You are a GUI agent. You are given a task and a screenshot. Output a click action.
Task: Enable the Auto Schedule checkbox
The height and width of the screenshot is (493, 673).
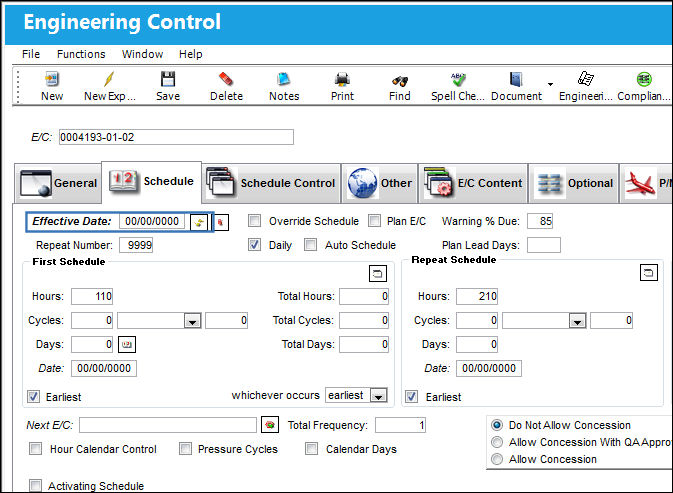310,245
